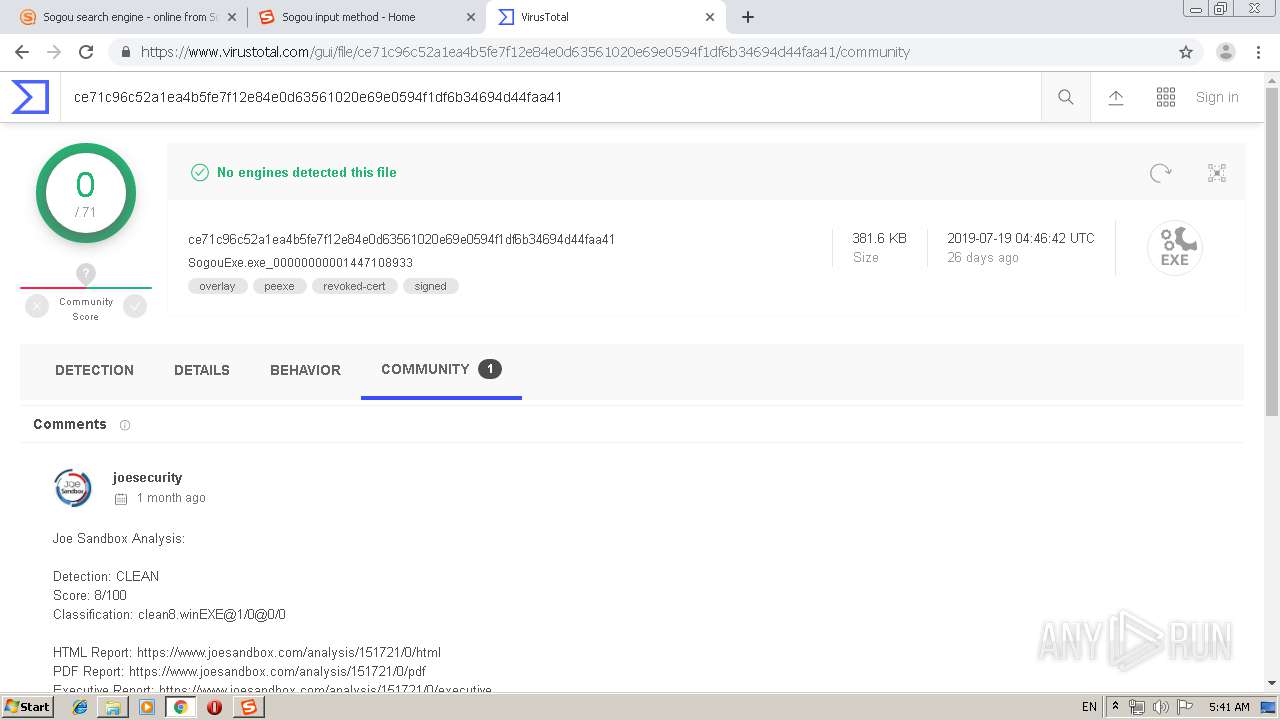Open the Sogou taskbar icon
The height and width of the screenshot is (720, 1280).
(248, 707)
